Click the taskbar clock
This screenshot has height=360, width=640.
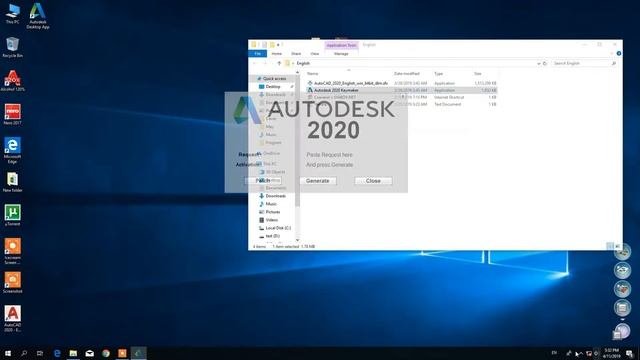click(611, 353)
